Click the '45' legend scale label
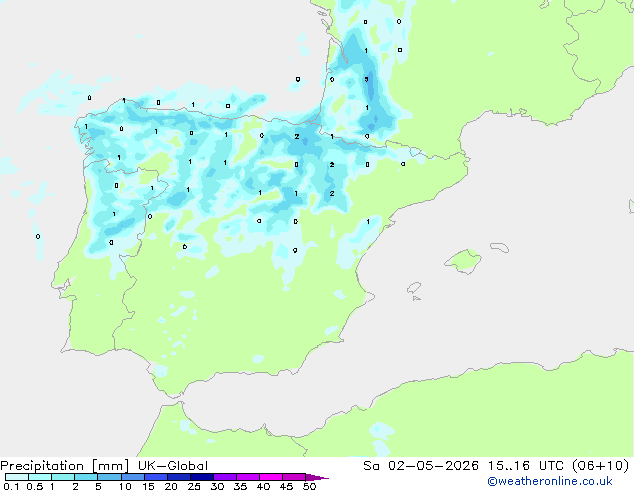Screen dimensions: 634x490 point(286,486)
